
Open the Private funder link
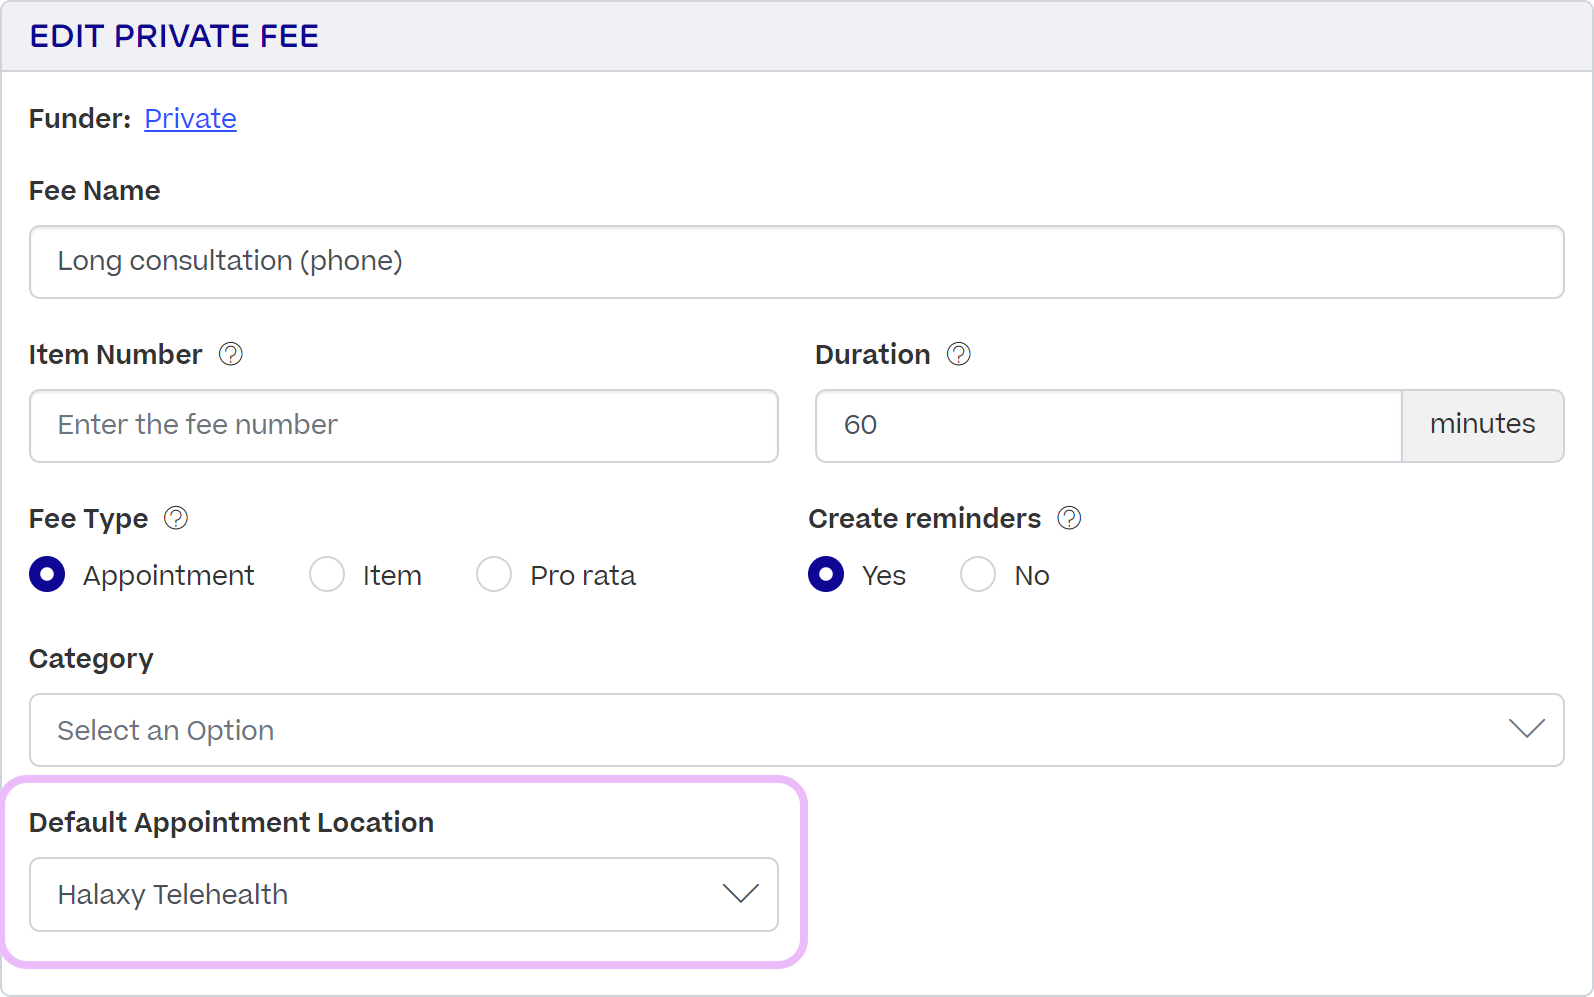[x=190, y=119]
